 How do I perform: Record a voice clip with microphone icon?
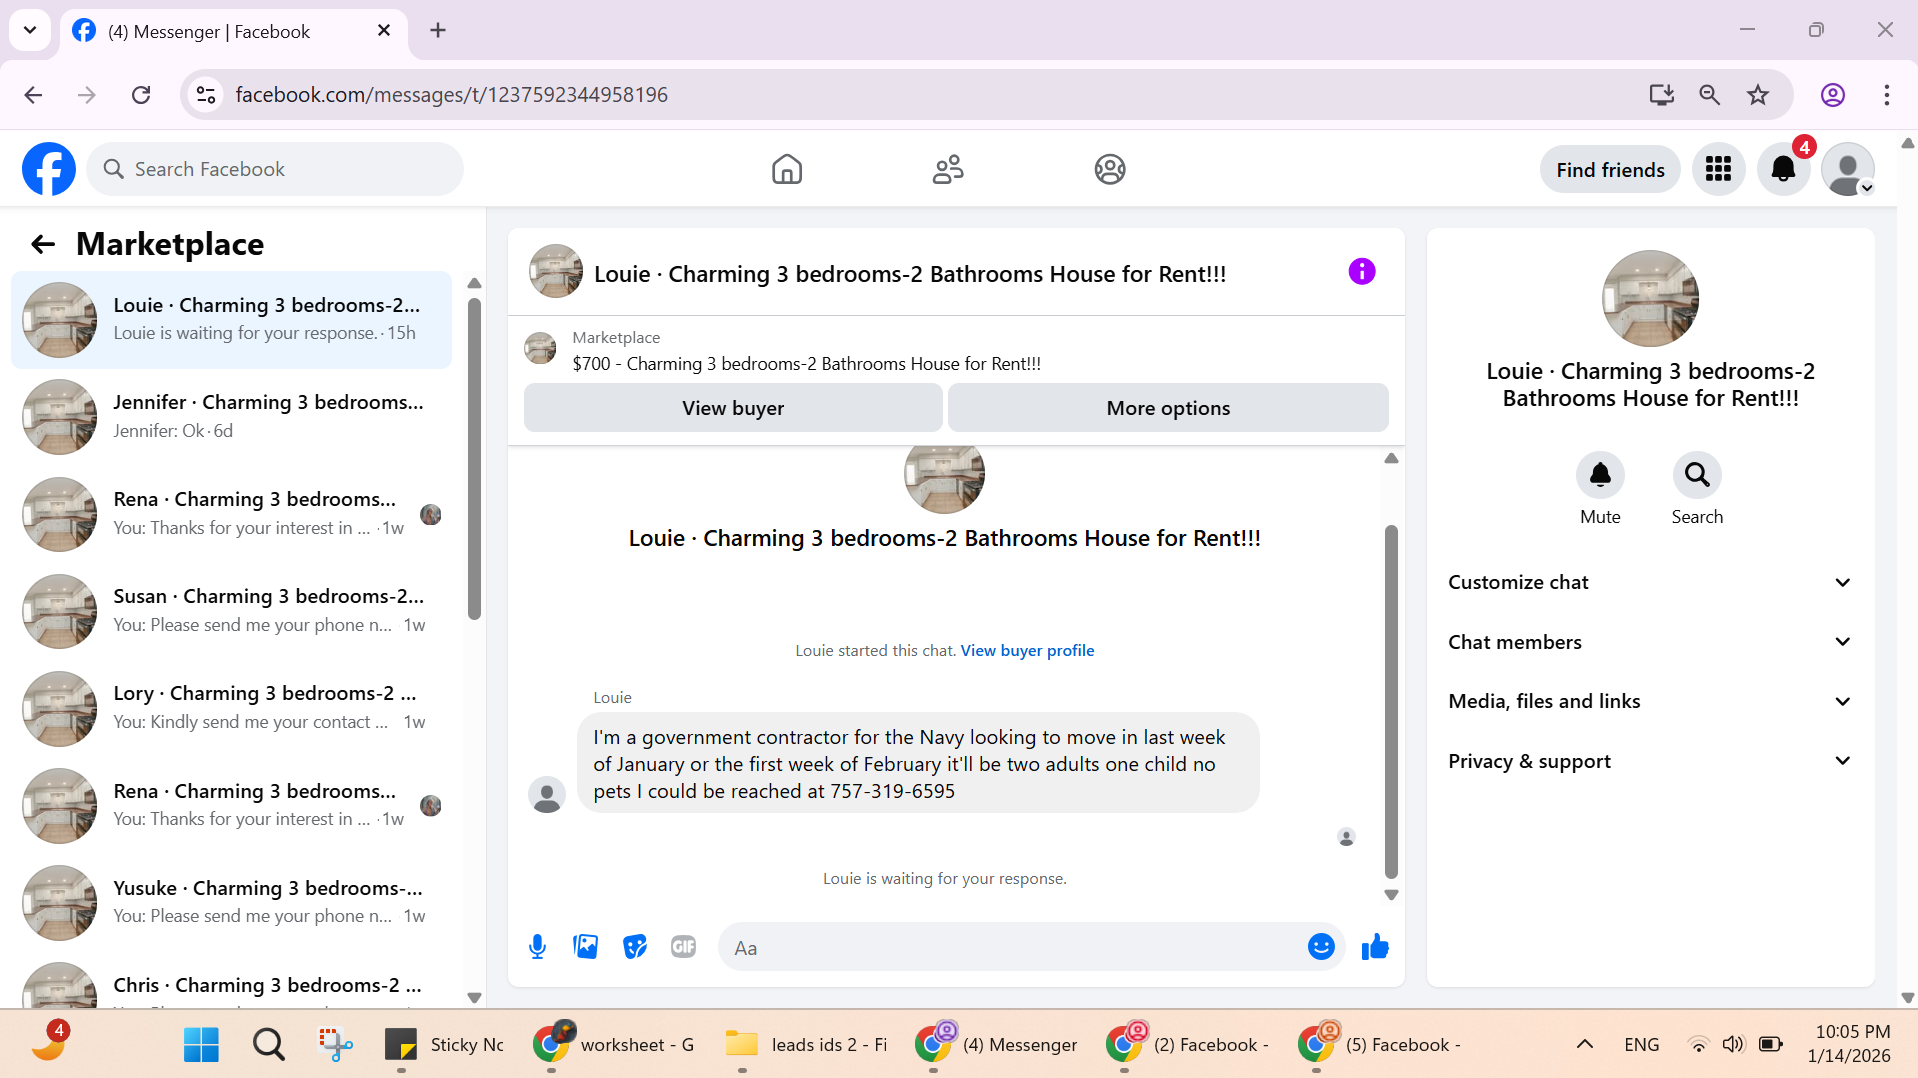pos(537,946)
